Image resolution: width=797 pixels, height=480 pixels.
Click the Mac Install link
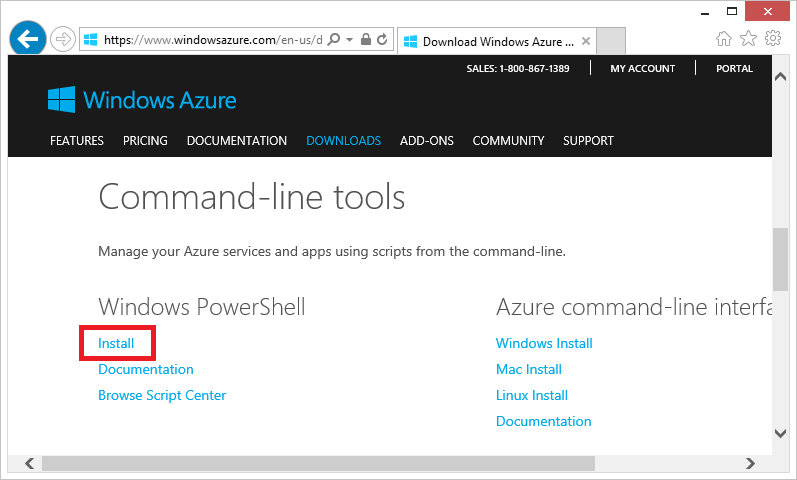click(x=529, y=369)
